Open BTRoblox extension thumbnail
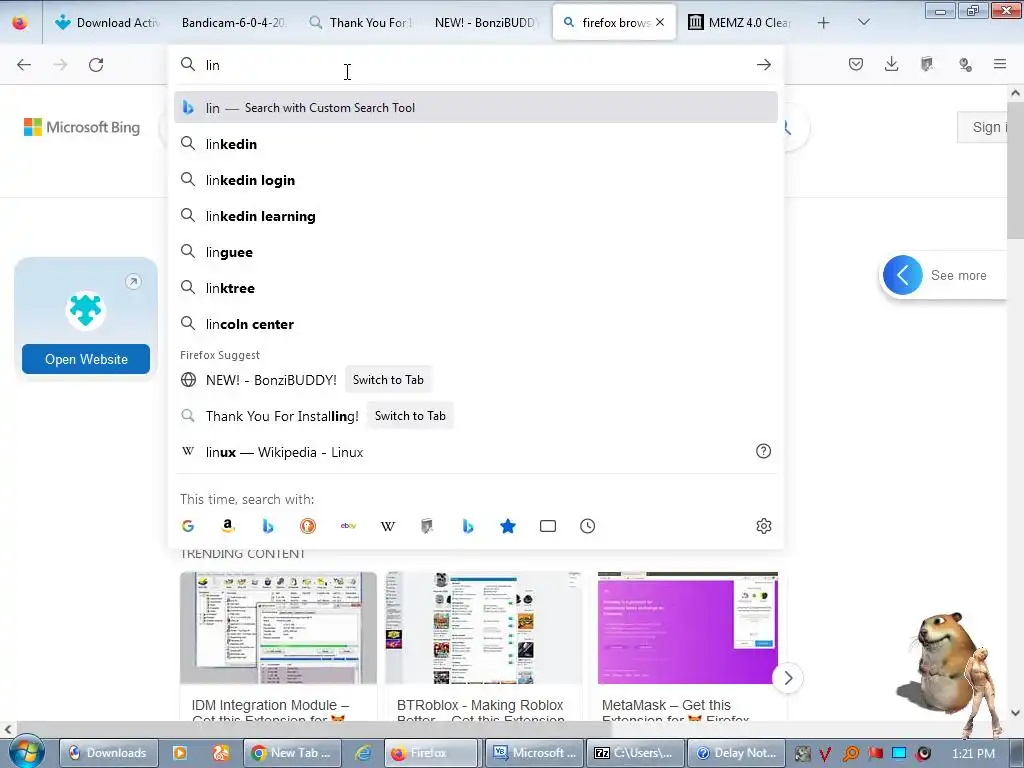Viewport: 1024px width, 768px height. click(483, 628)
